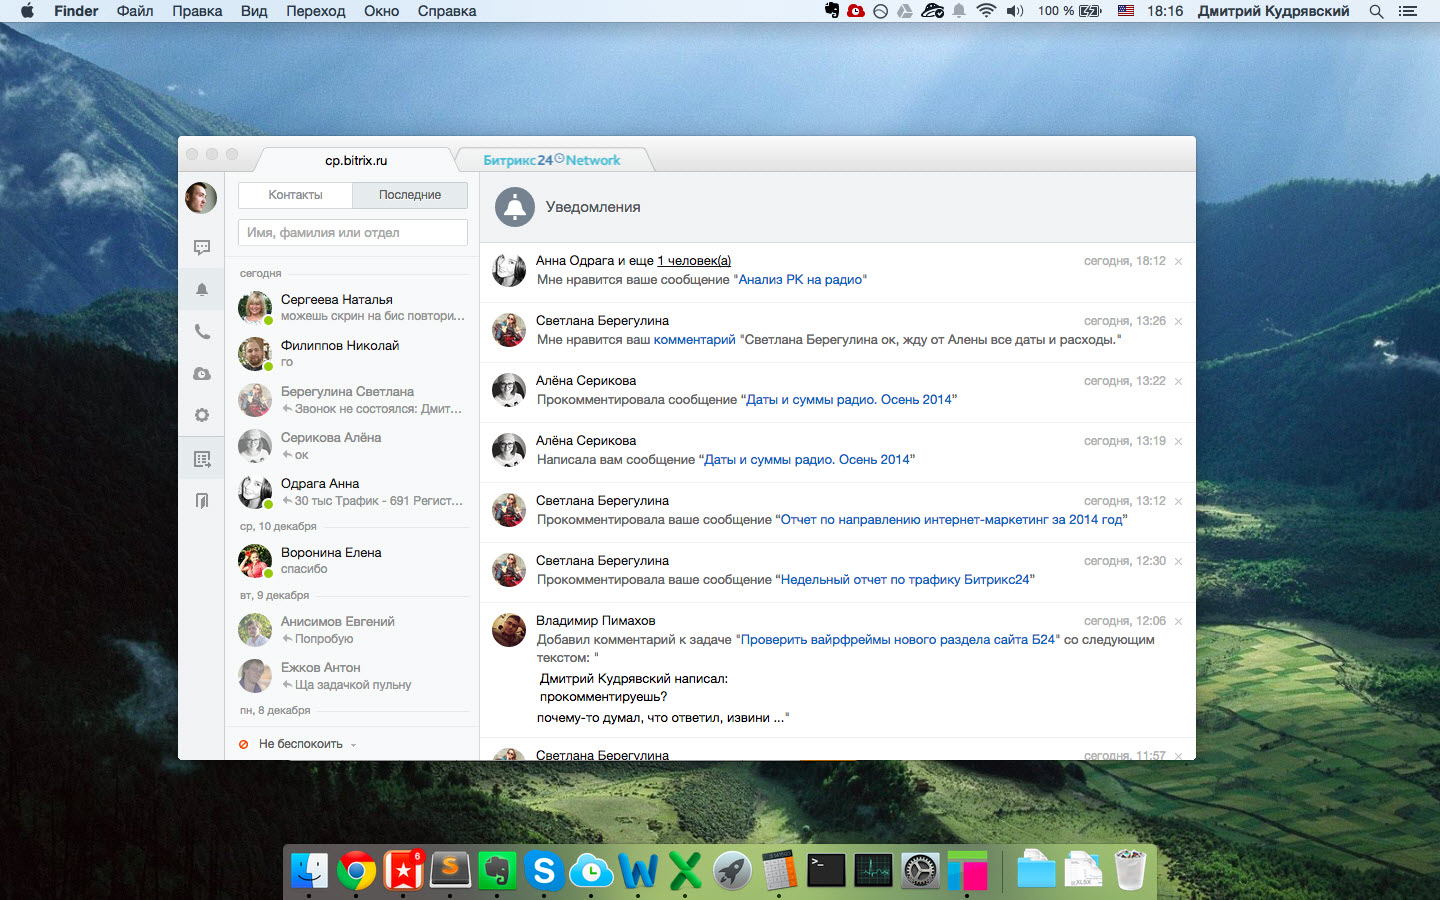1440x900 pixels.
Task: Open the Битрикс24 Network tab
Action: pos(552,160)
